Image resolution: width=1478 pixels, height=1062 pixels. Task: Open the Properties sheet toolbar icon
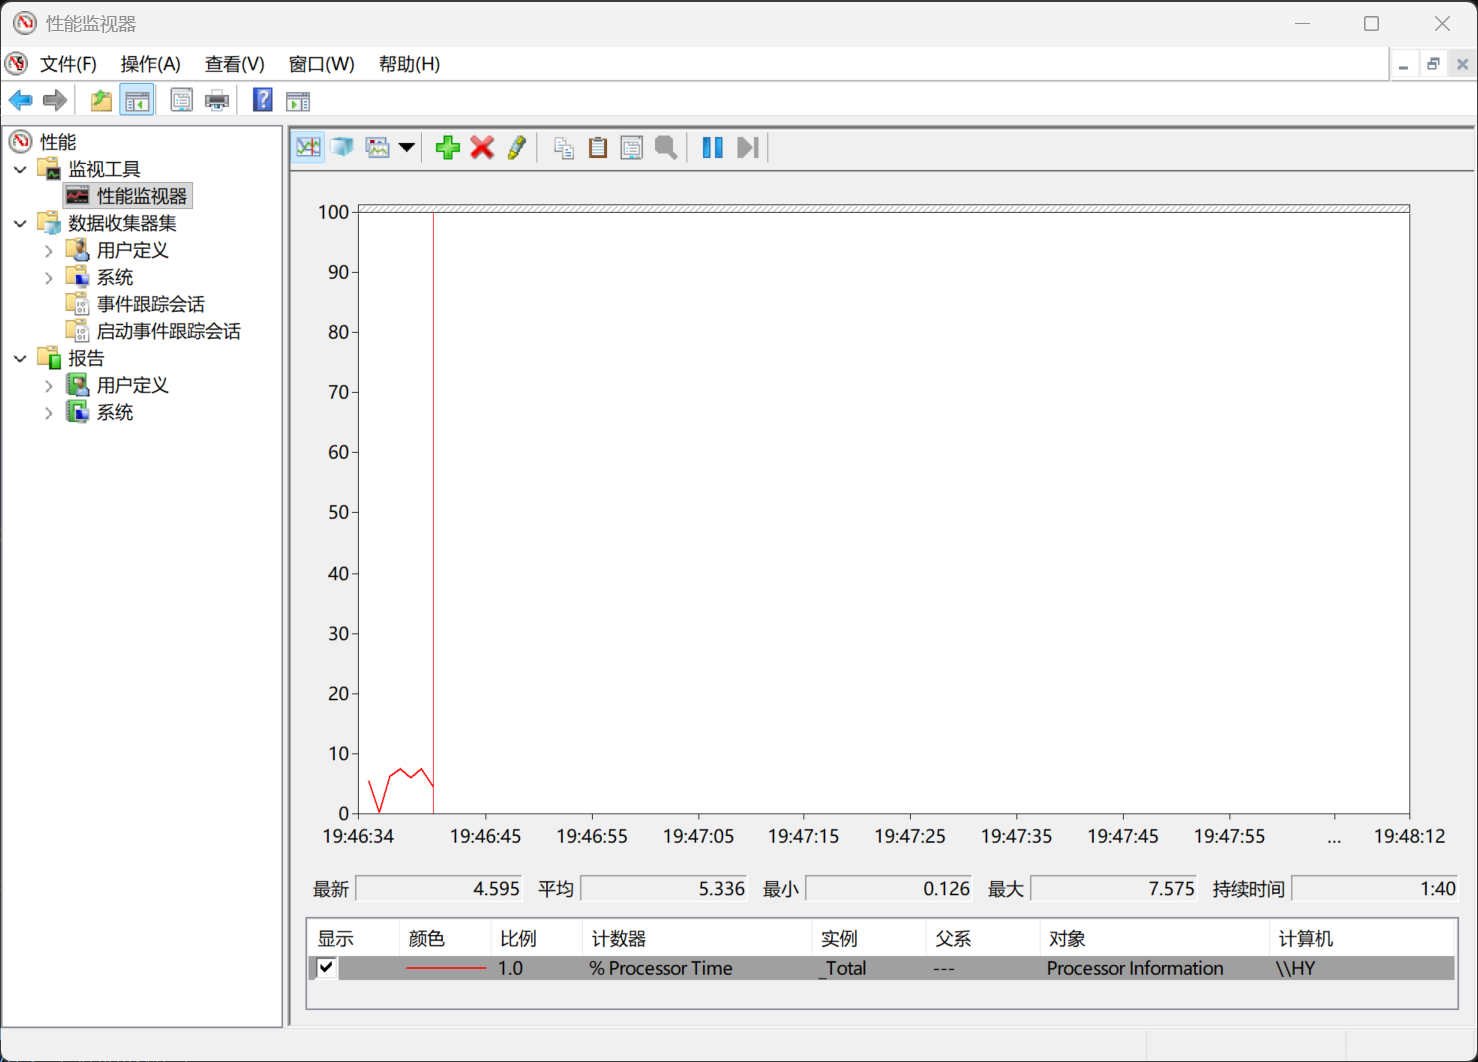pos(181,100)
